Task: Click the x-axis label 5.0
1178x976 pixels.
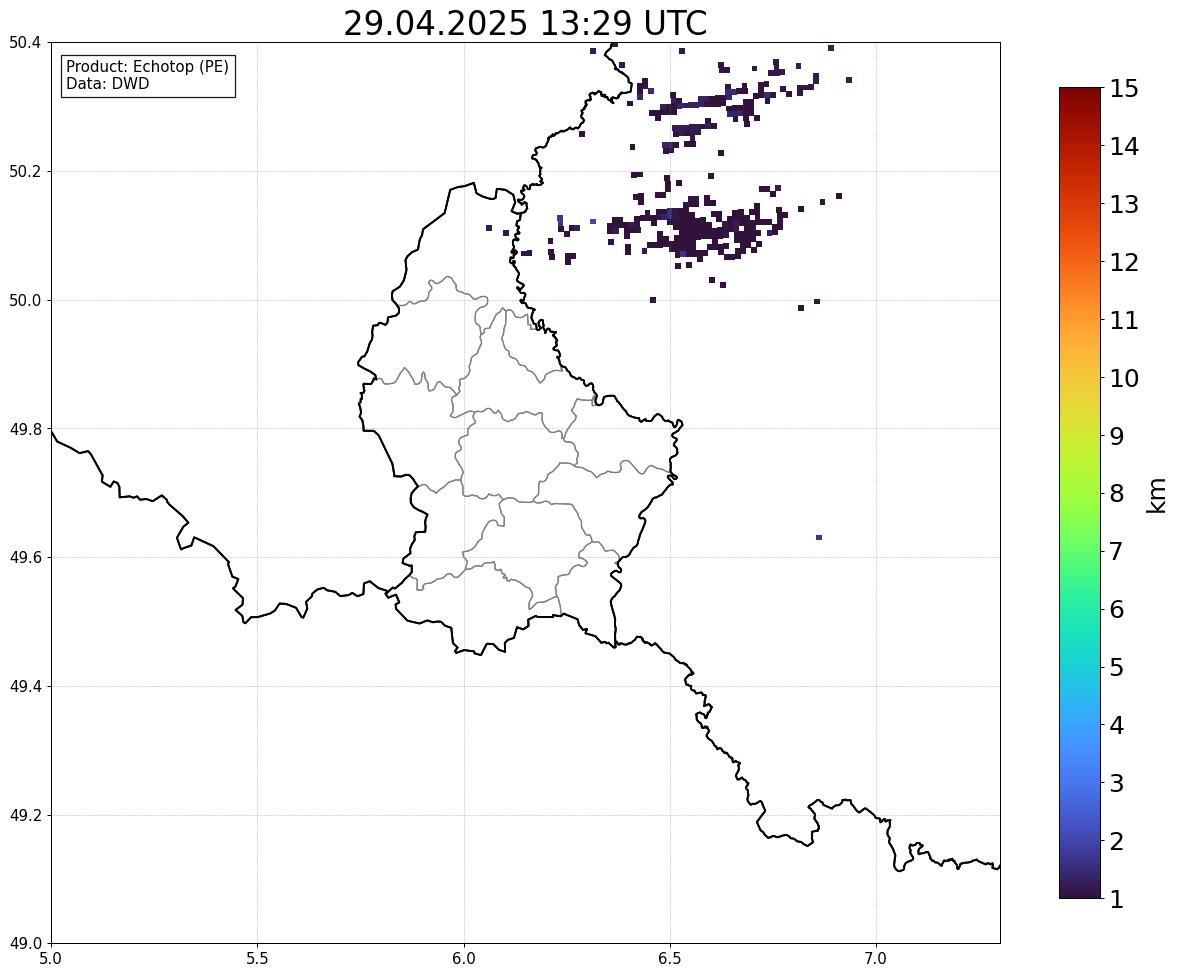Action: (x=51, y=959)
